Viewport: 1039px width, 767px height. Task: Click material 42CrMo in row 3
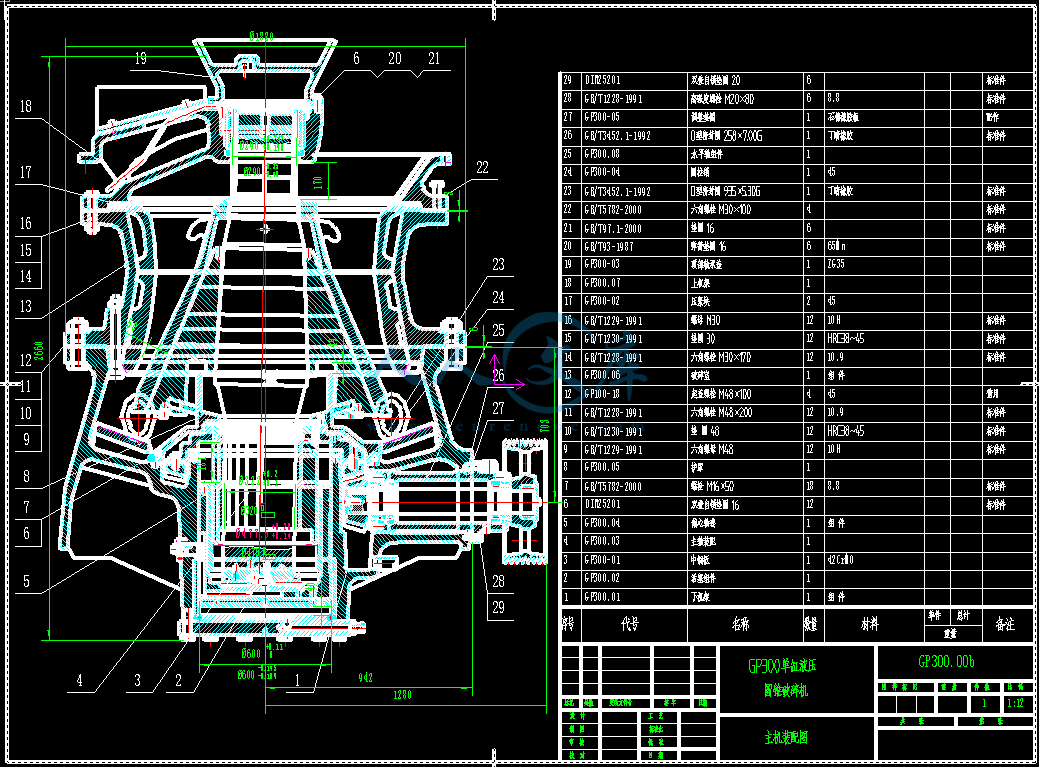(840, 560)
